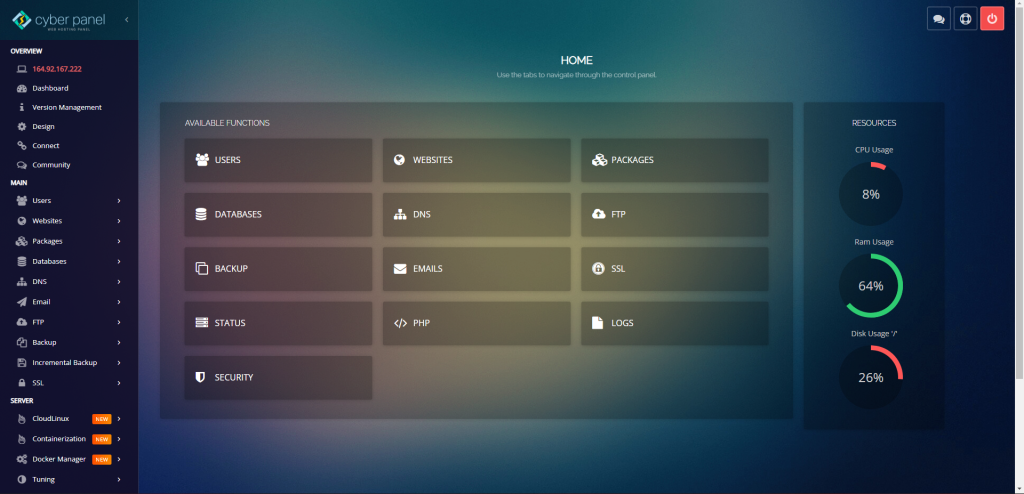This screenshot has width=1024, height=494.
Task: Click the SSL lock icon in sidebar
Action: click(22, 382)
